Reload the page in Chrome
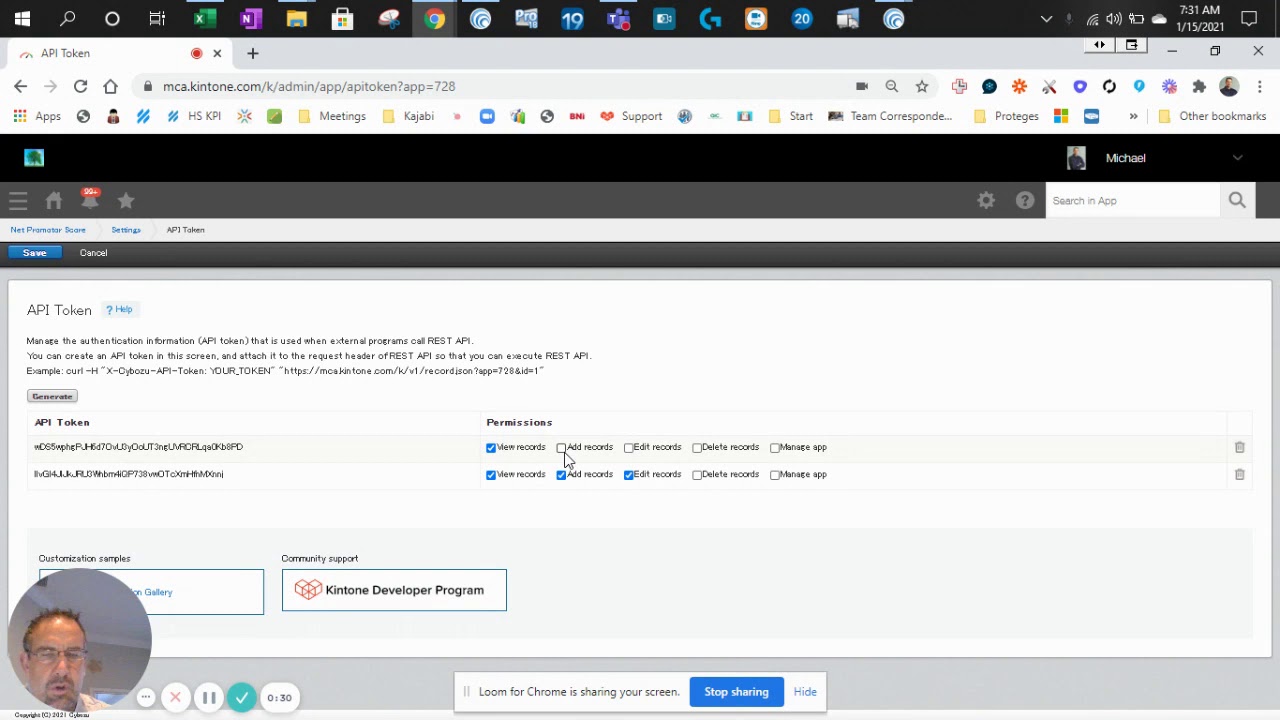The image size is (1280, 720). click(x=80, y=86)
